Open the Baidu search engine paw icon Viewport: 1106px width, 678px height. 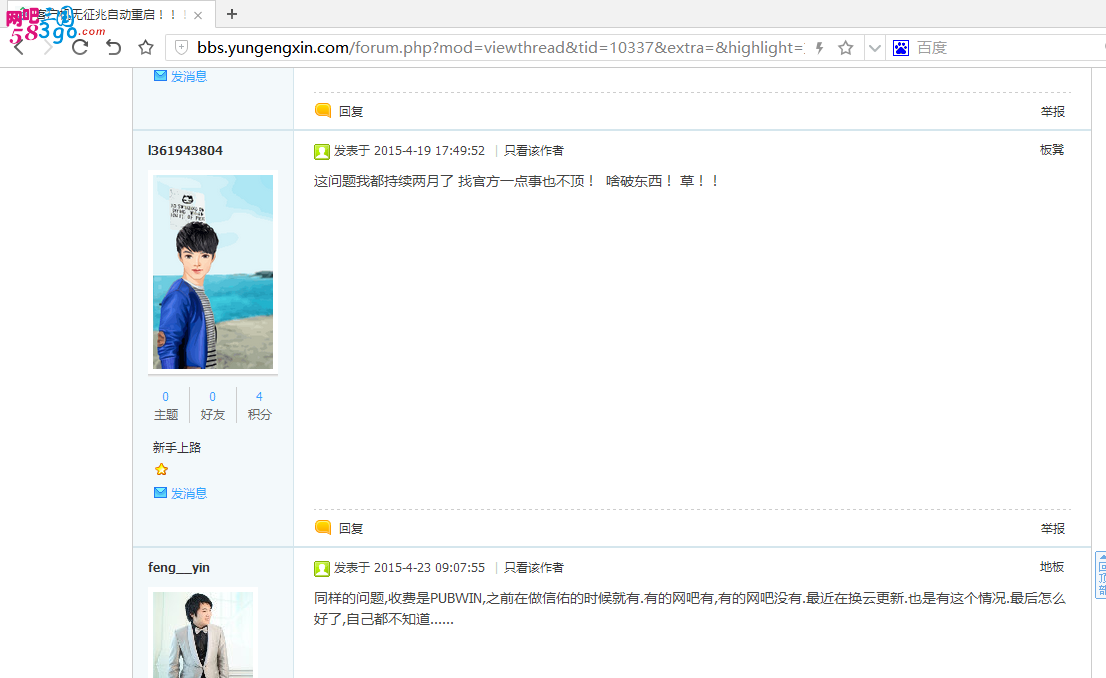tap(901, 48)
